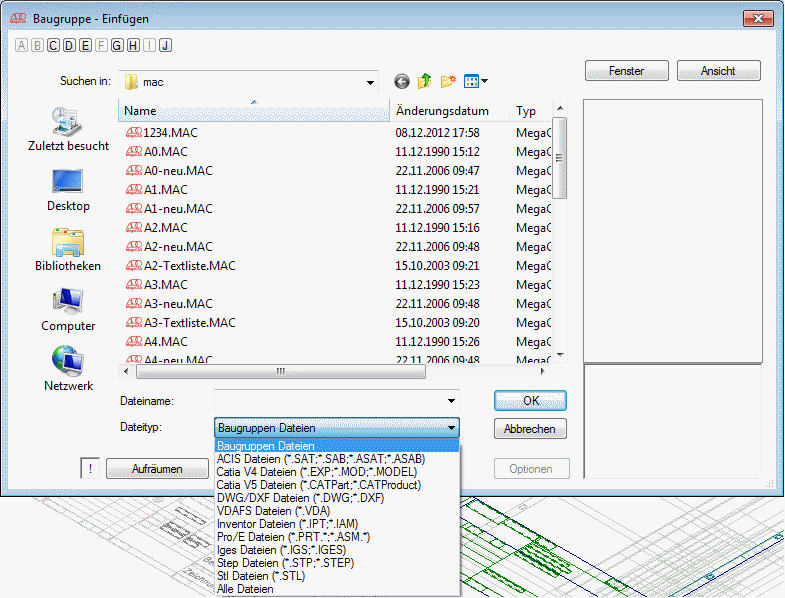
Task: Choose Step Dateien file type
Action: click(x=337, y=563)
